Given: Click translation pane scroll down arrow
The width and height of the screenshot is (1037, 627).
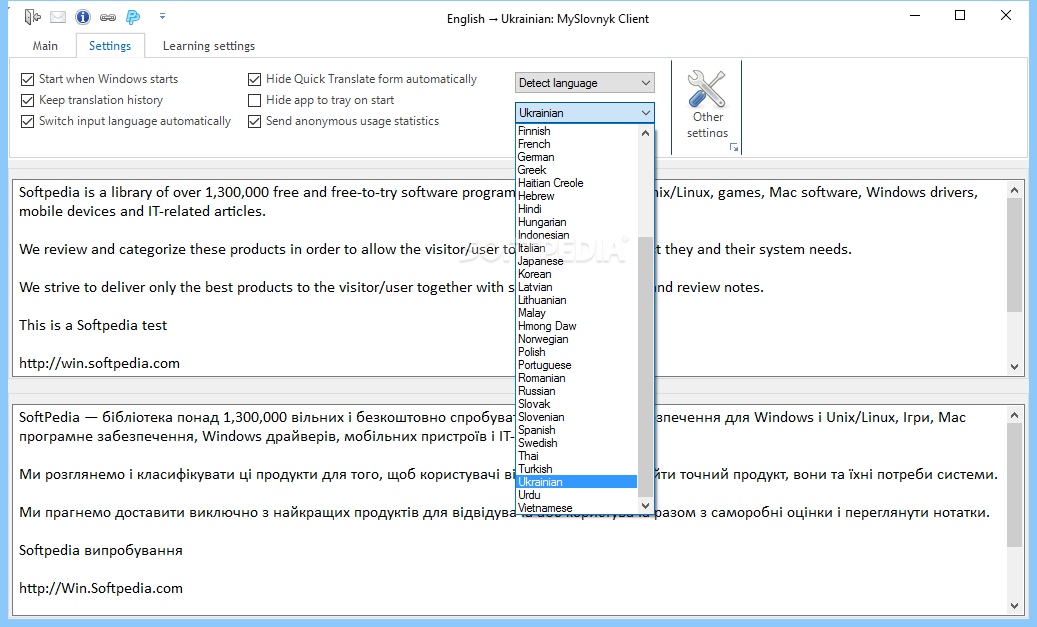Looking at the screenshot, I should click(1015, 606).
